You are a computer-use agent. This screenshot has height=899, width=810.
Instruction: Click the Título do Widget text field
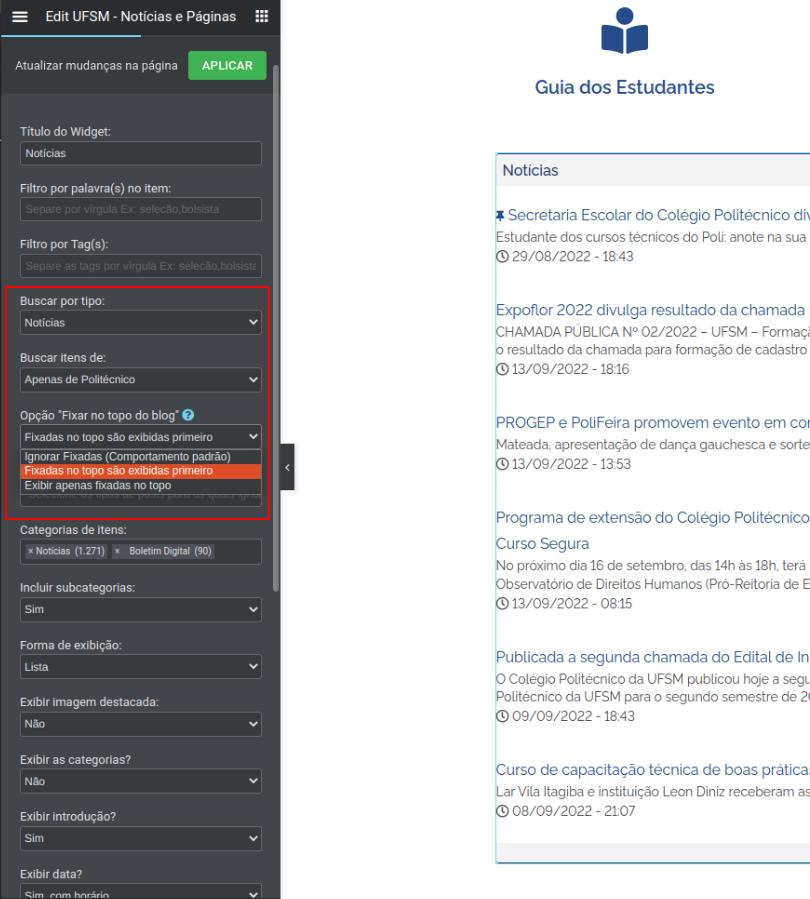click(x=140, y=153)
